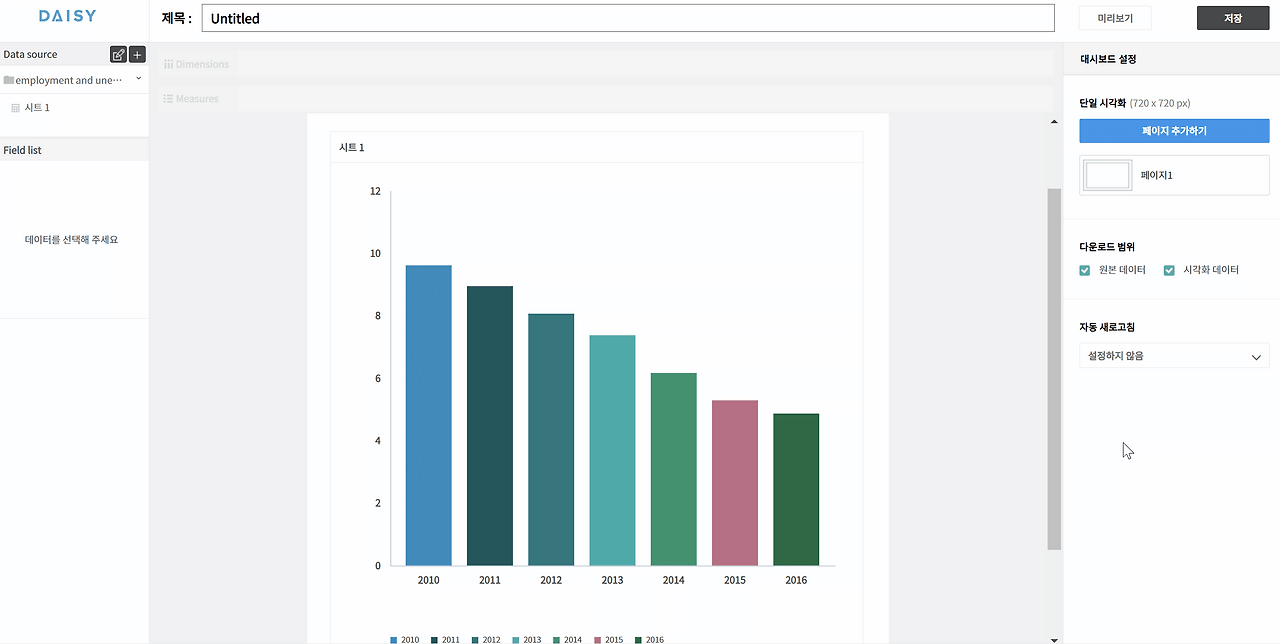This screenshot has height=644, width=1280.
Task: Click the y-axis value 10
Action: tap(375, 253)
